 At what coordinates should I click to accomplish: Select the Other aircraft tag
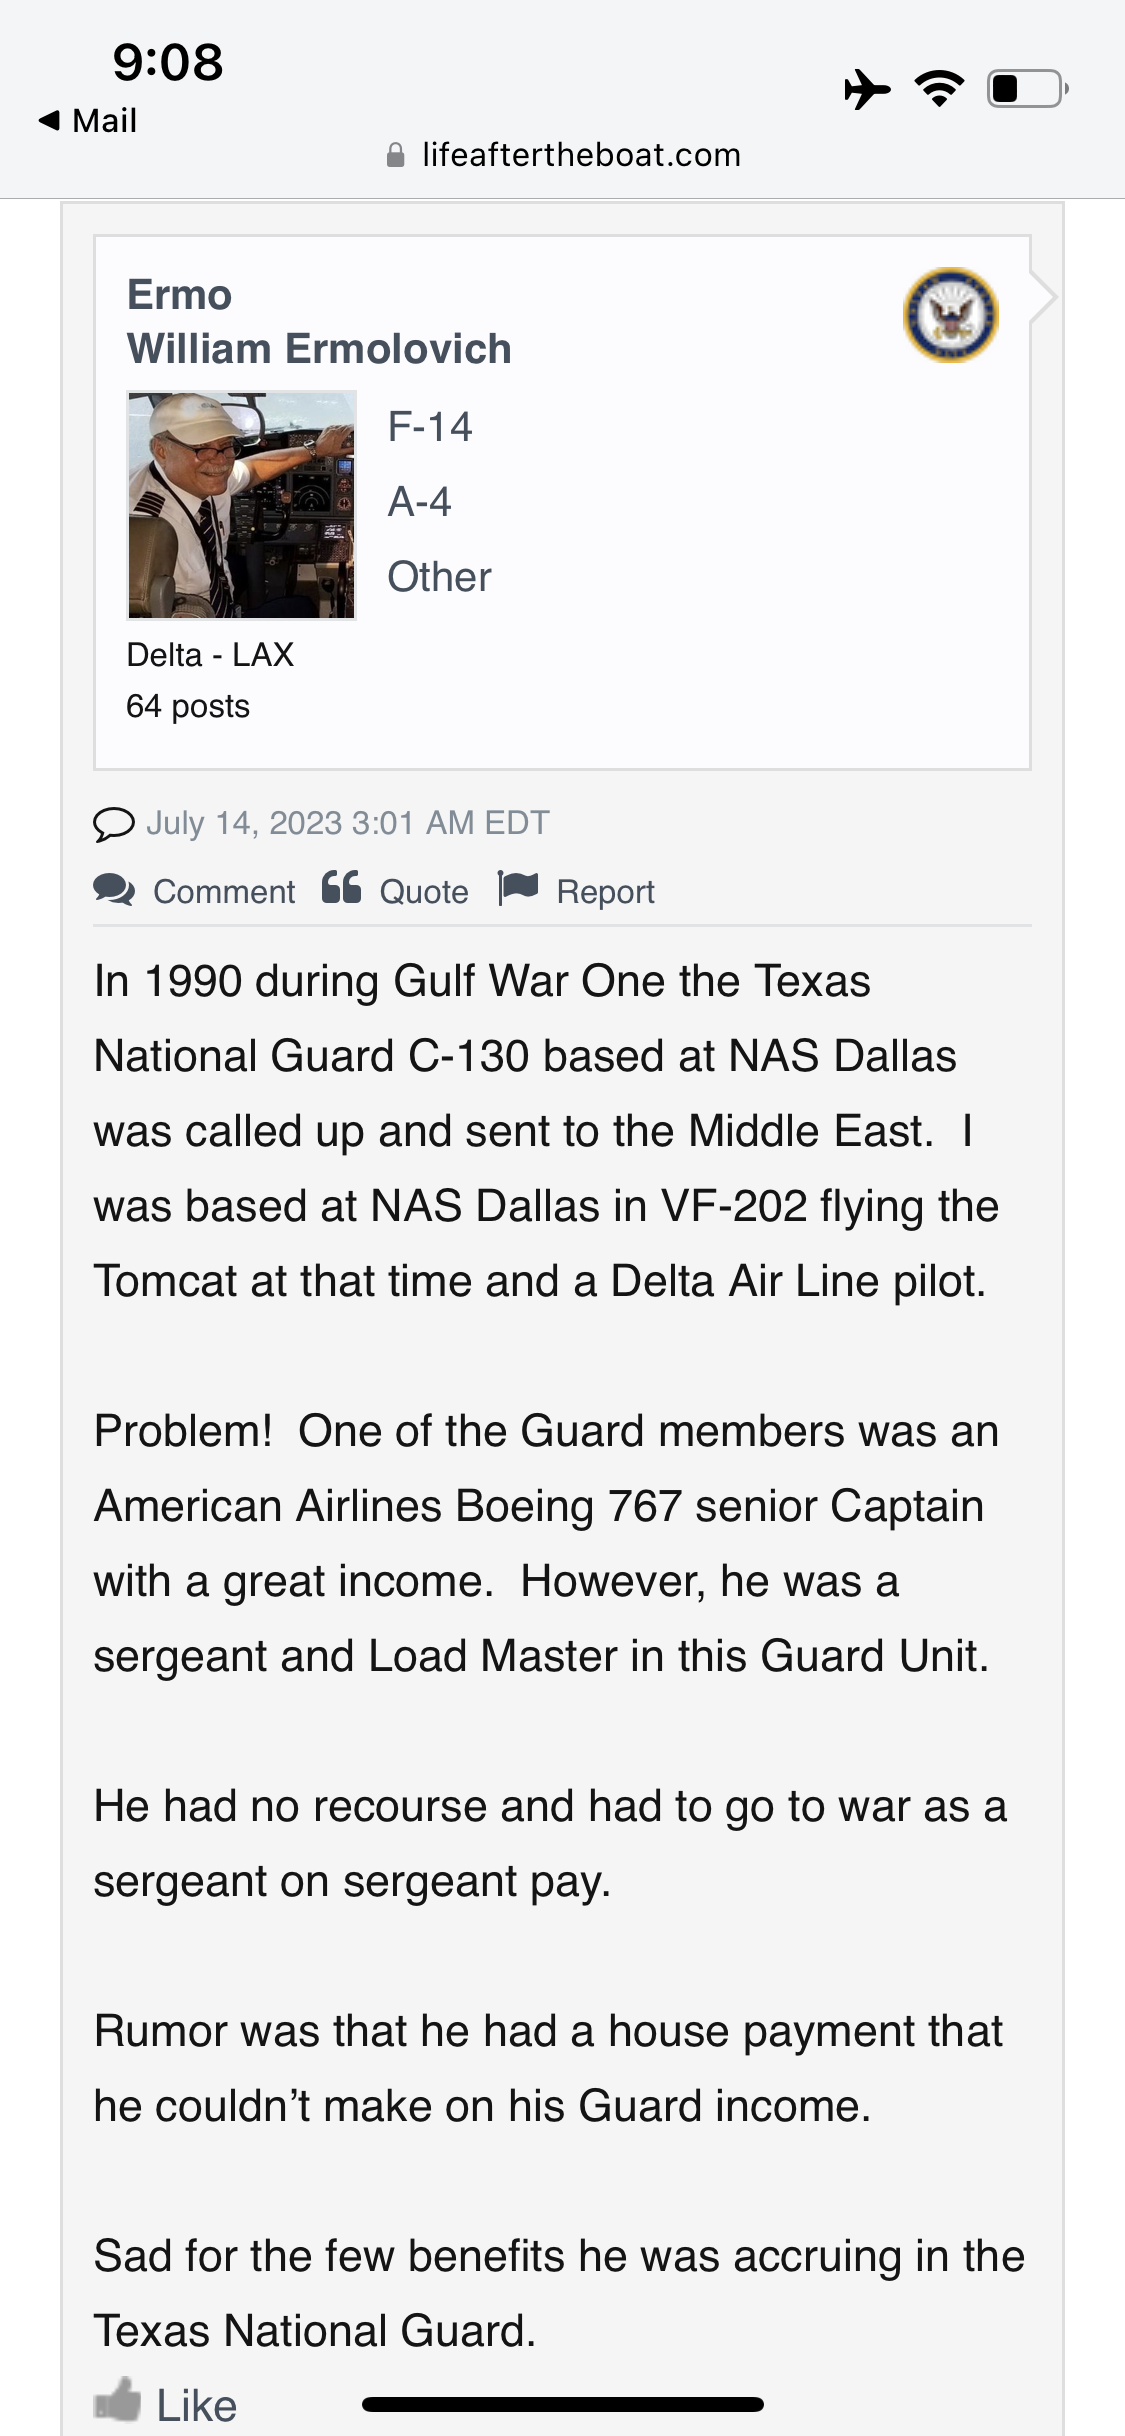pos(440,577)
